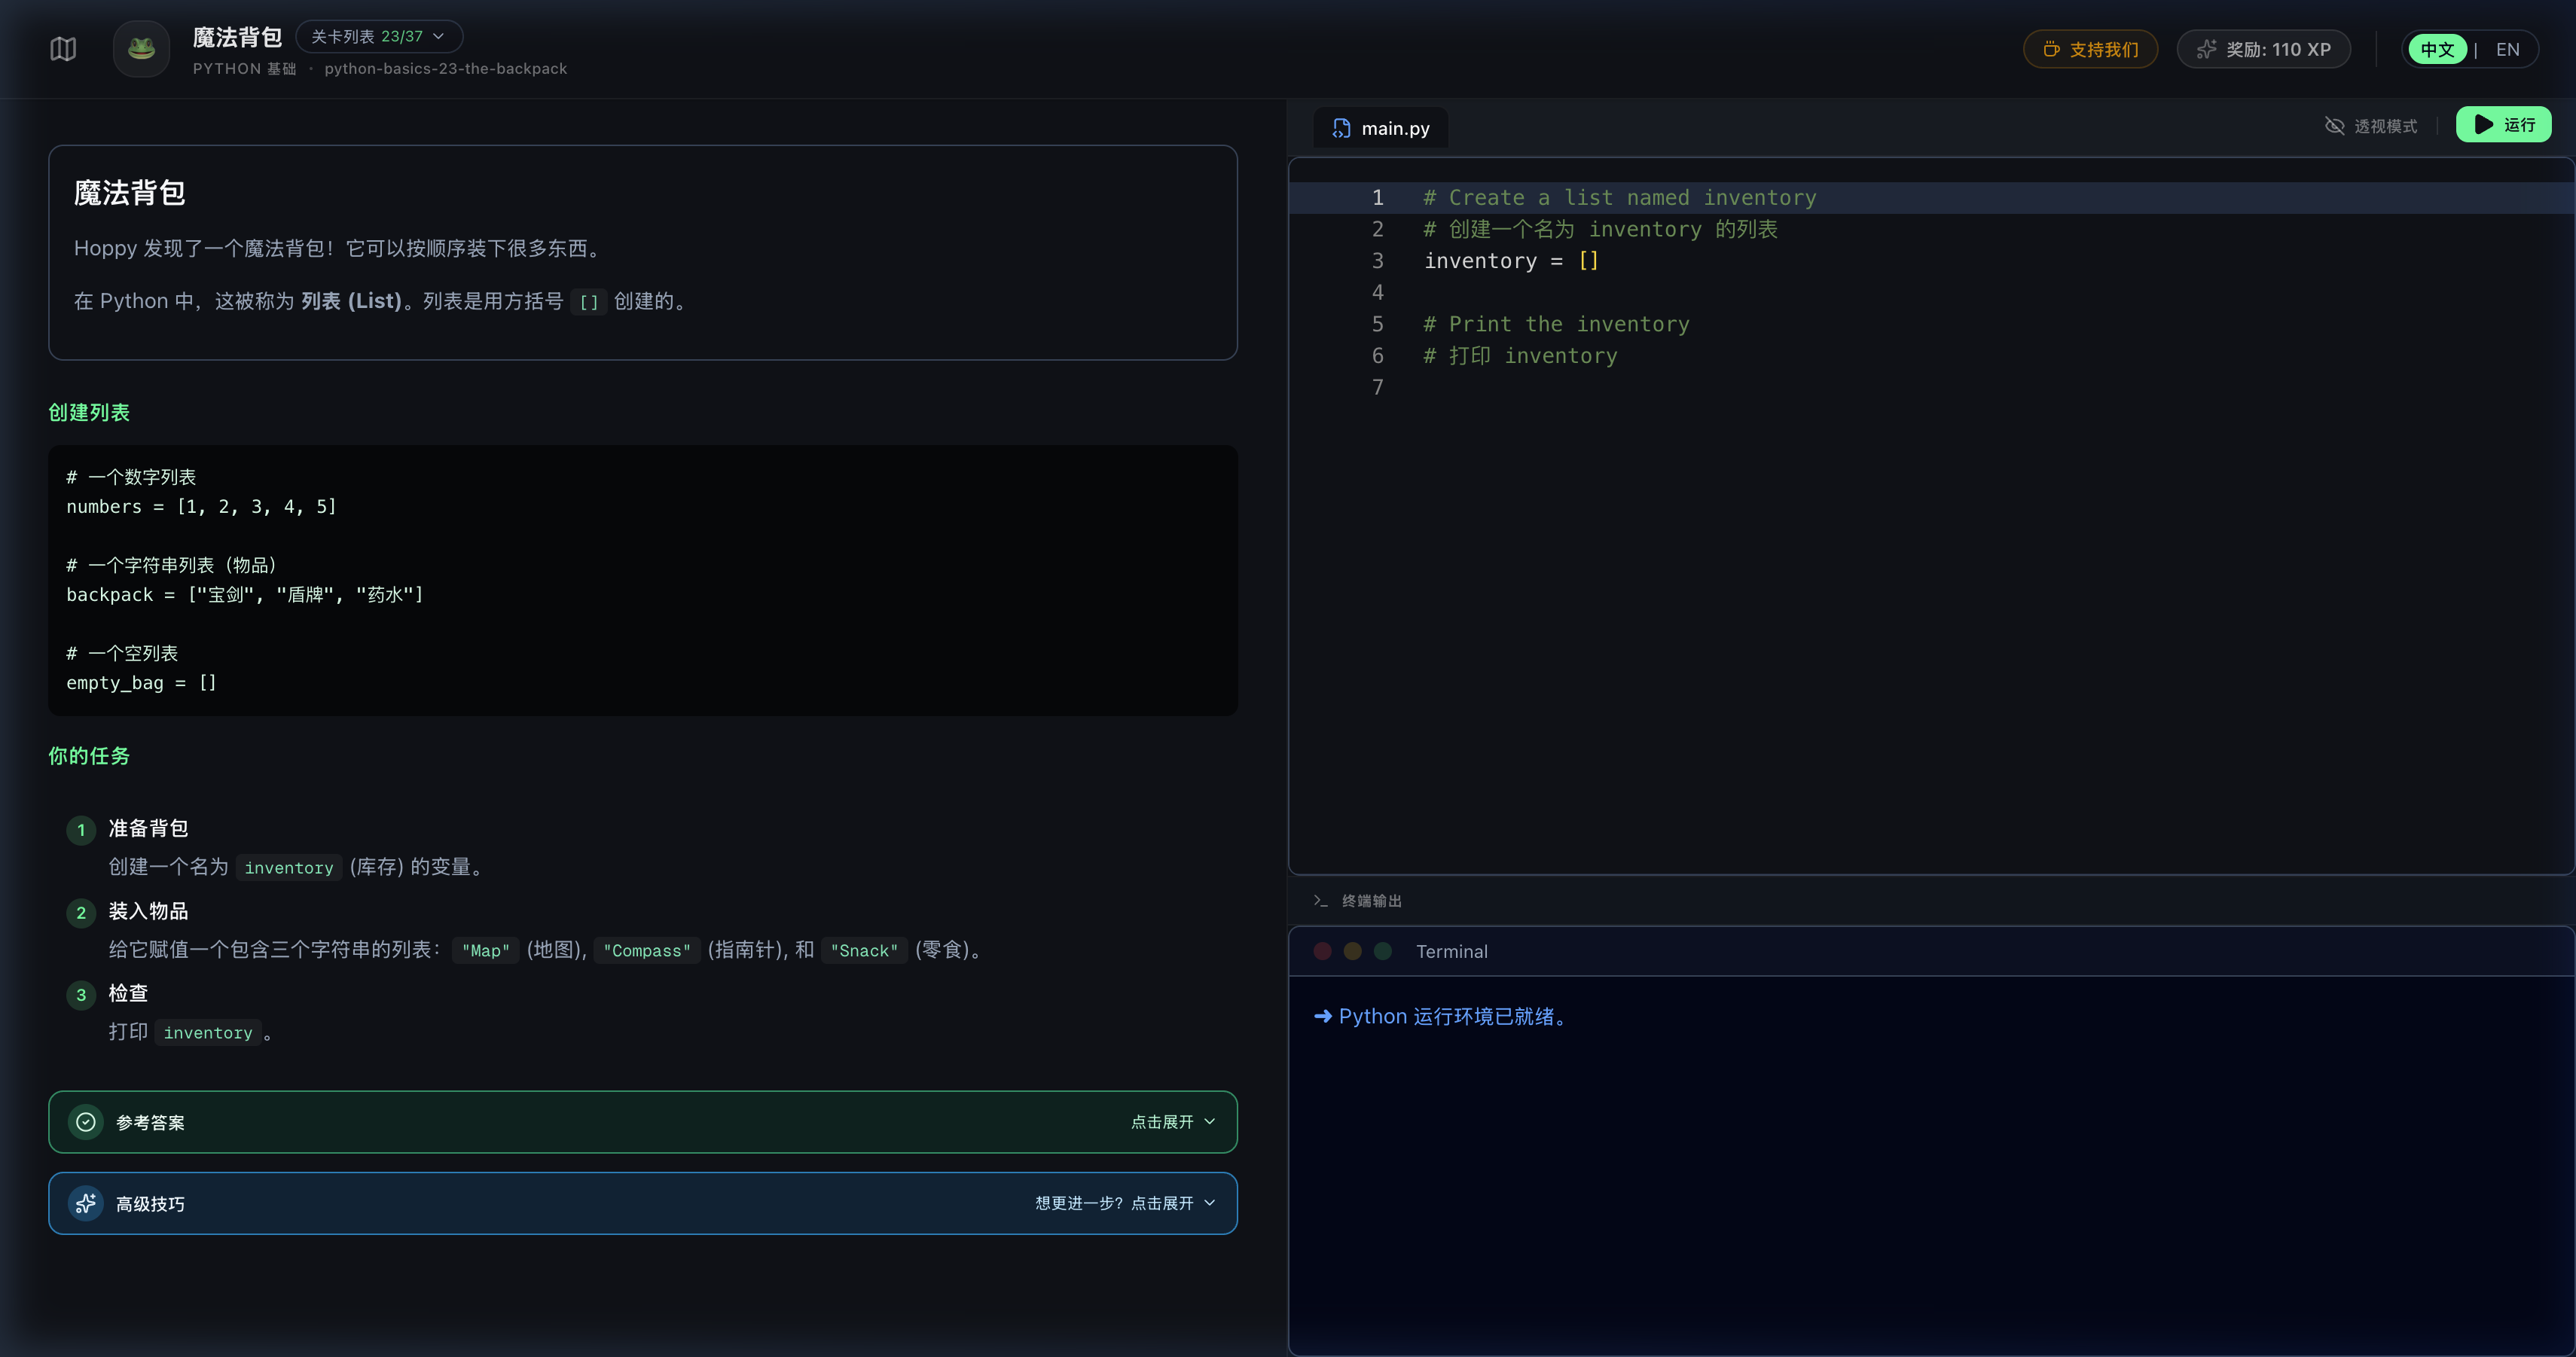Open the 关卡列表 23/37 dropdown
Screen dimensions: 2576x1357
[378, 37]
